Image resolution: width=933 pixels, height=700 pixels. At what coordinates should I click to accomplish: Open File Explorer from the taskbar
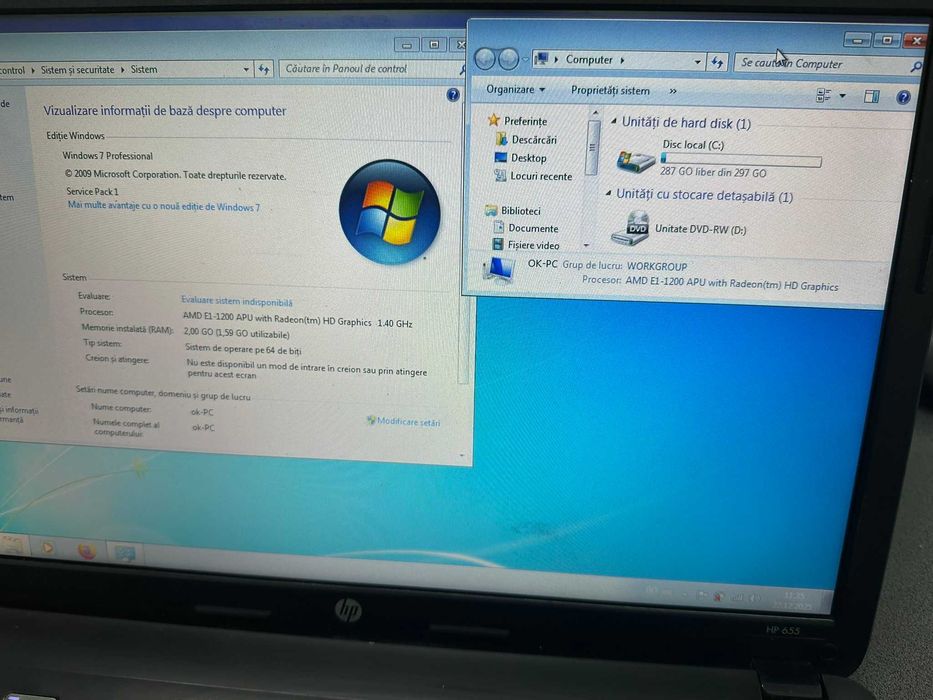12,545
